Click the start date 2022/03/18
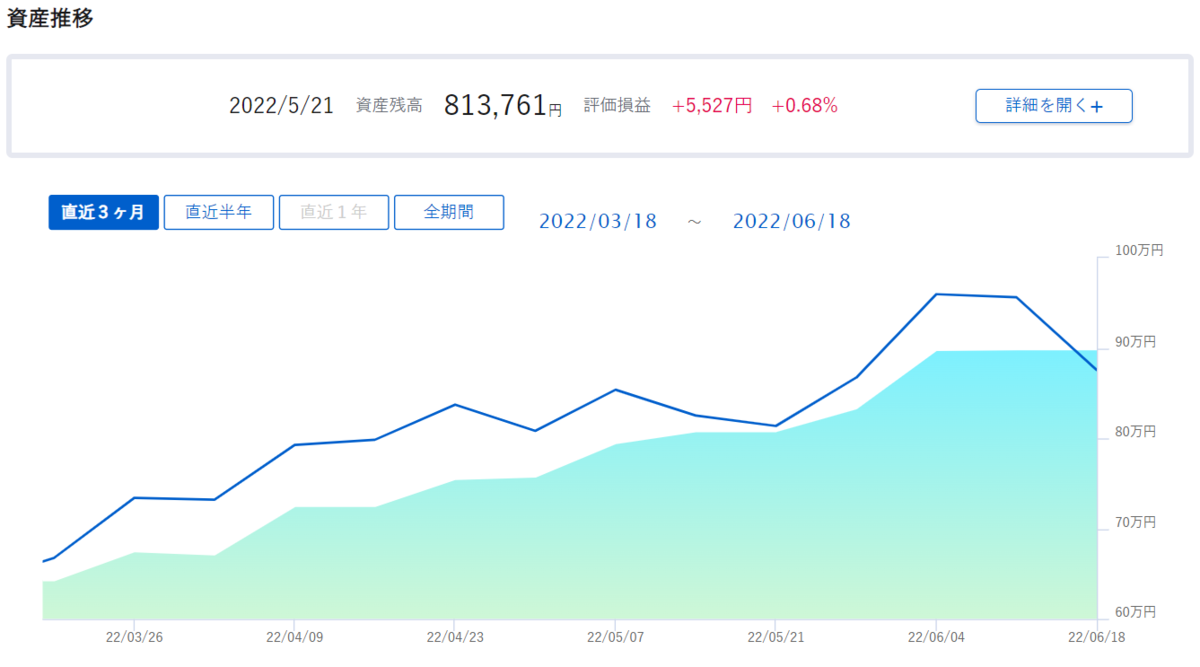This screenshot has width=1200, height=667. point(598,221)
